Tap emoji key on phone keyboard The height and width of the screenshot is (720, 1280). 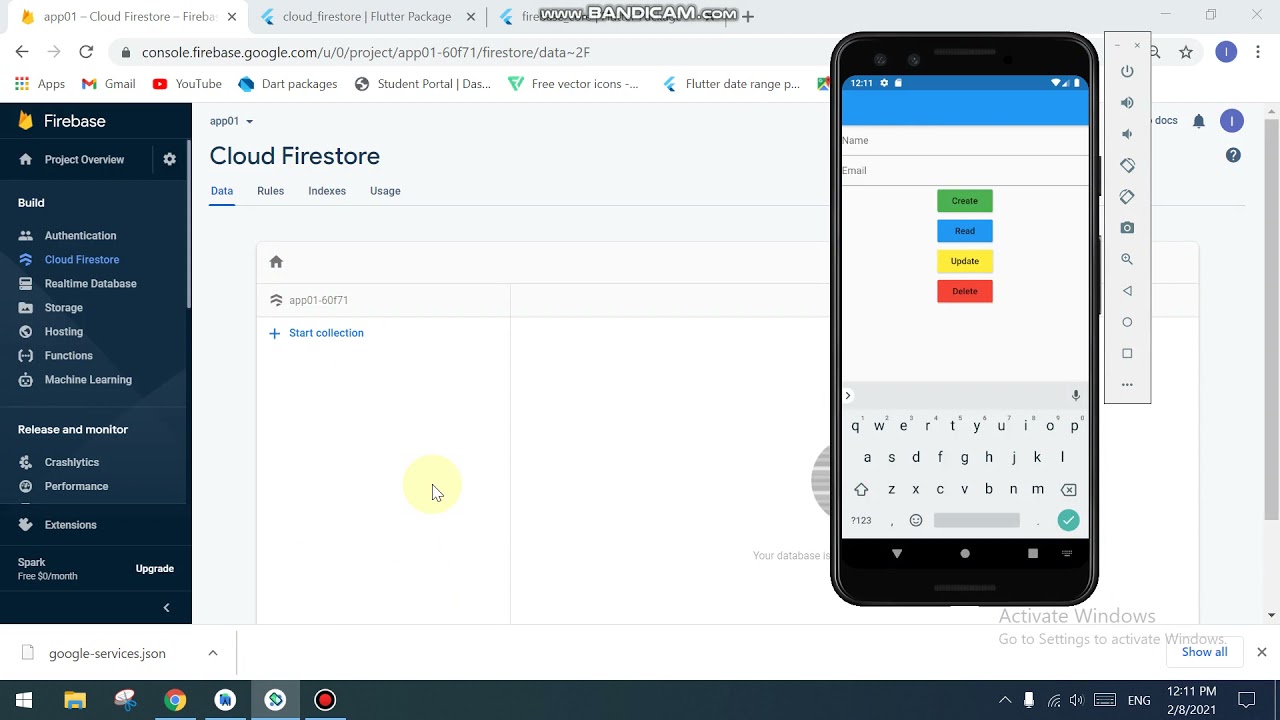(916, 520)
